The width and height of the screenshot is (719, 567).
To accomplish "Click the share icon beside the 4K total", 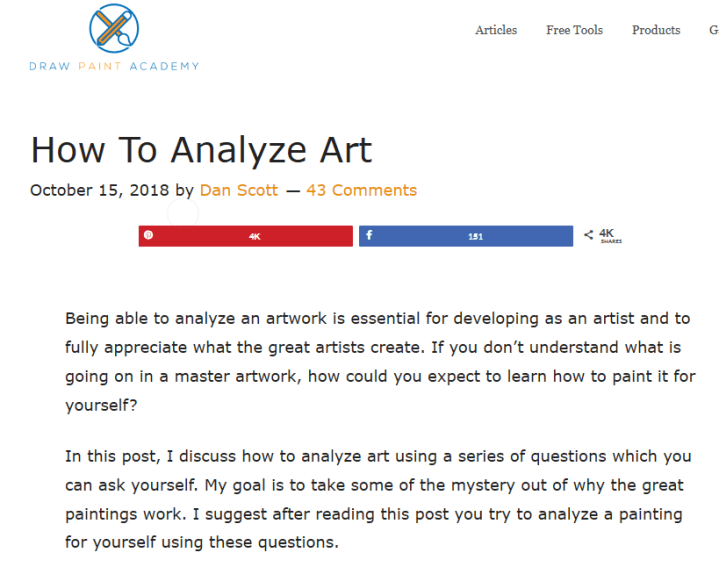I will (588, 236).
